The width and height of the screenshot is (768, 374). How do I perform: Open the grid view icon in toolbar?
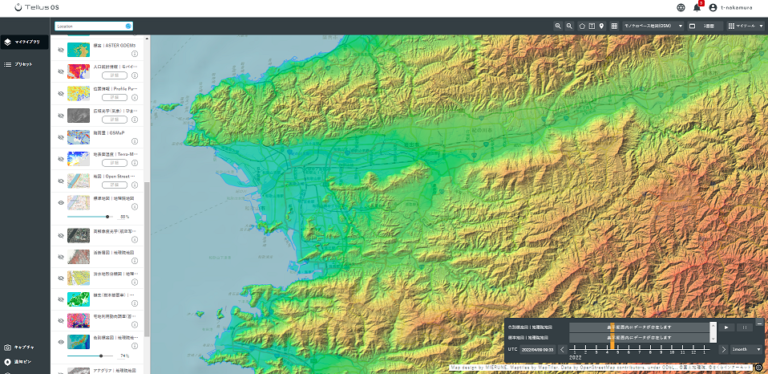click(614, 26)
